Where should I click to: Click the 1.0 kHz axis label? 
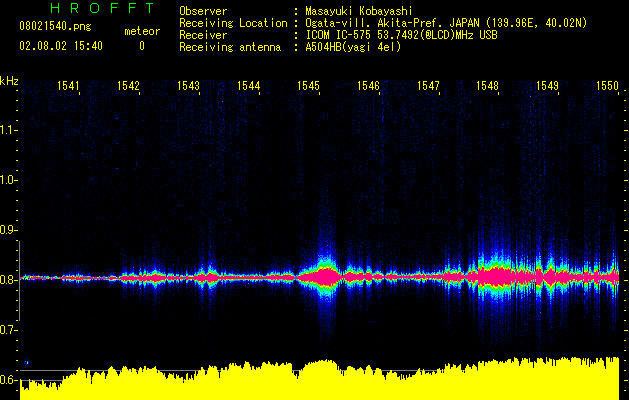click(x=8, y=180)
